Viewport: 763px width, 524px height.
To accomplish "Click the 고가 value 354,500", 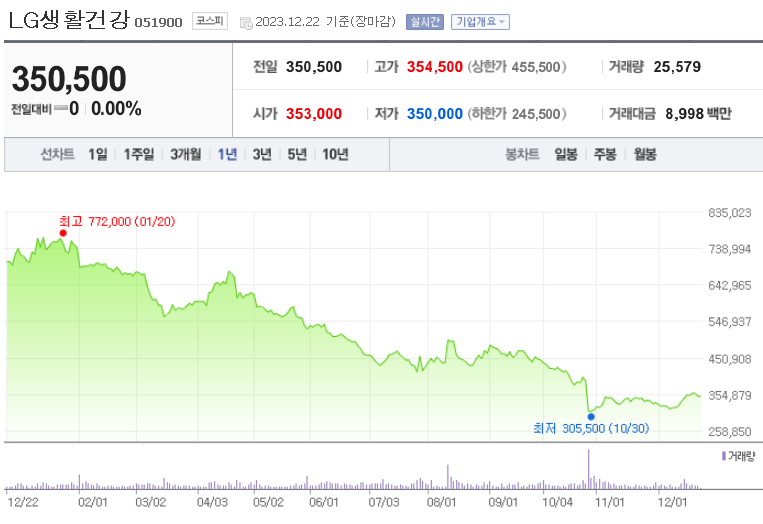I will point(435,67).
